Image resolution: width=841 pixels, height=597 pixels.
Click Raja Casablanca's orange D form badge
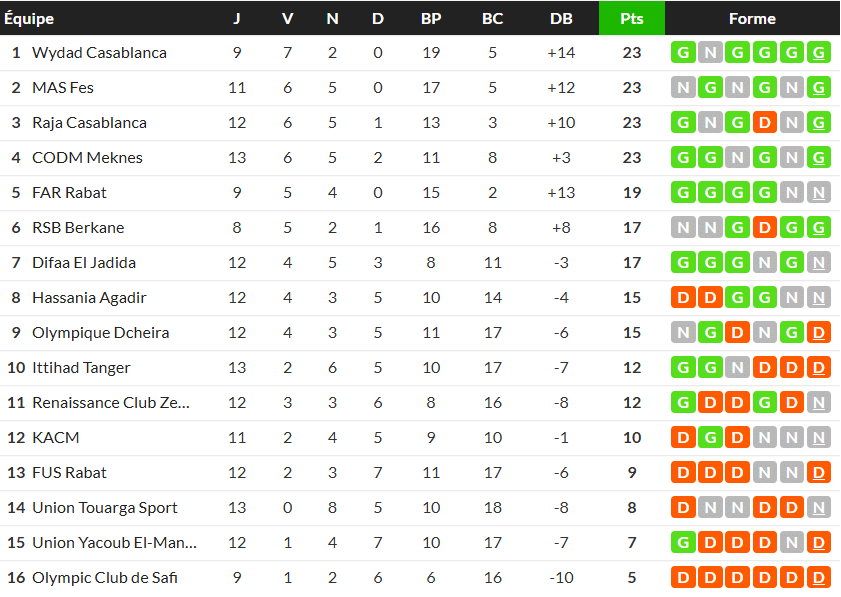tap(765, 123)
